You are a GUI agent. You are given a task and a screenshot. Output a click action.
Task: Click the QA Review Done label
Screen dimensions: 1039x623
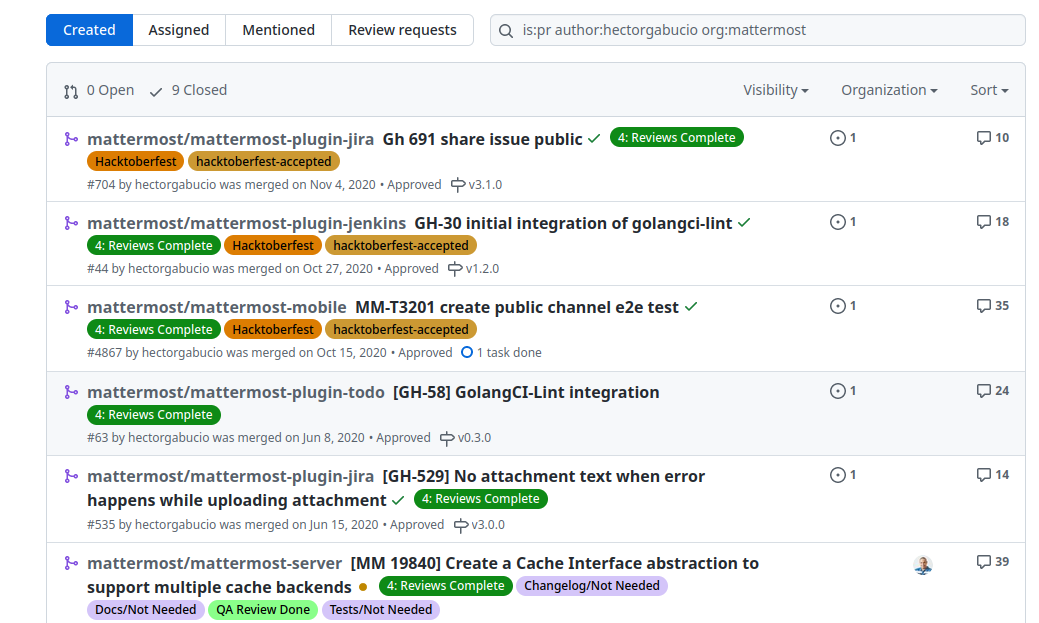(x=263, y=609)
